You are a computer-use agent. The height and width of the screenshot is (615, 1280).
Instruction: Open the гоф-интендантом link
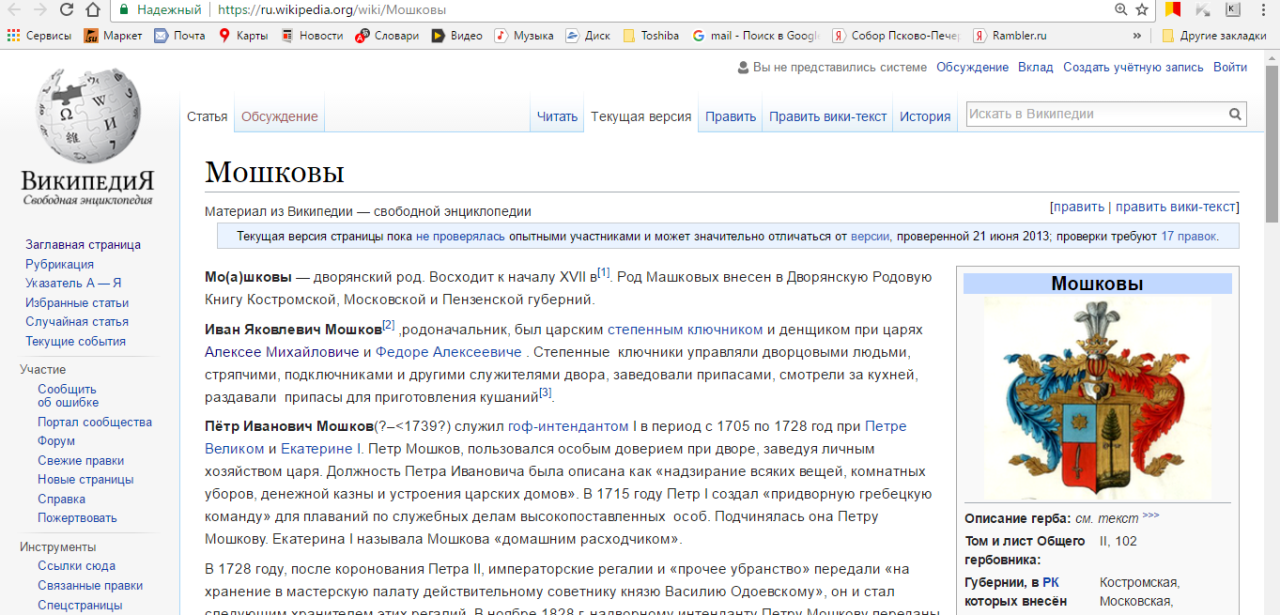point(568,426)
